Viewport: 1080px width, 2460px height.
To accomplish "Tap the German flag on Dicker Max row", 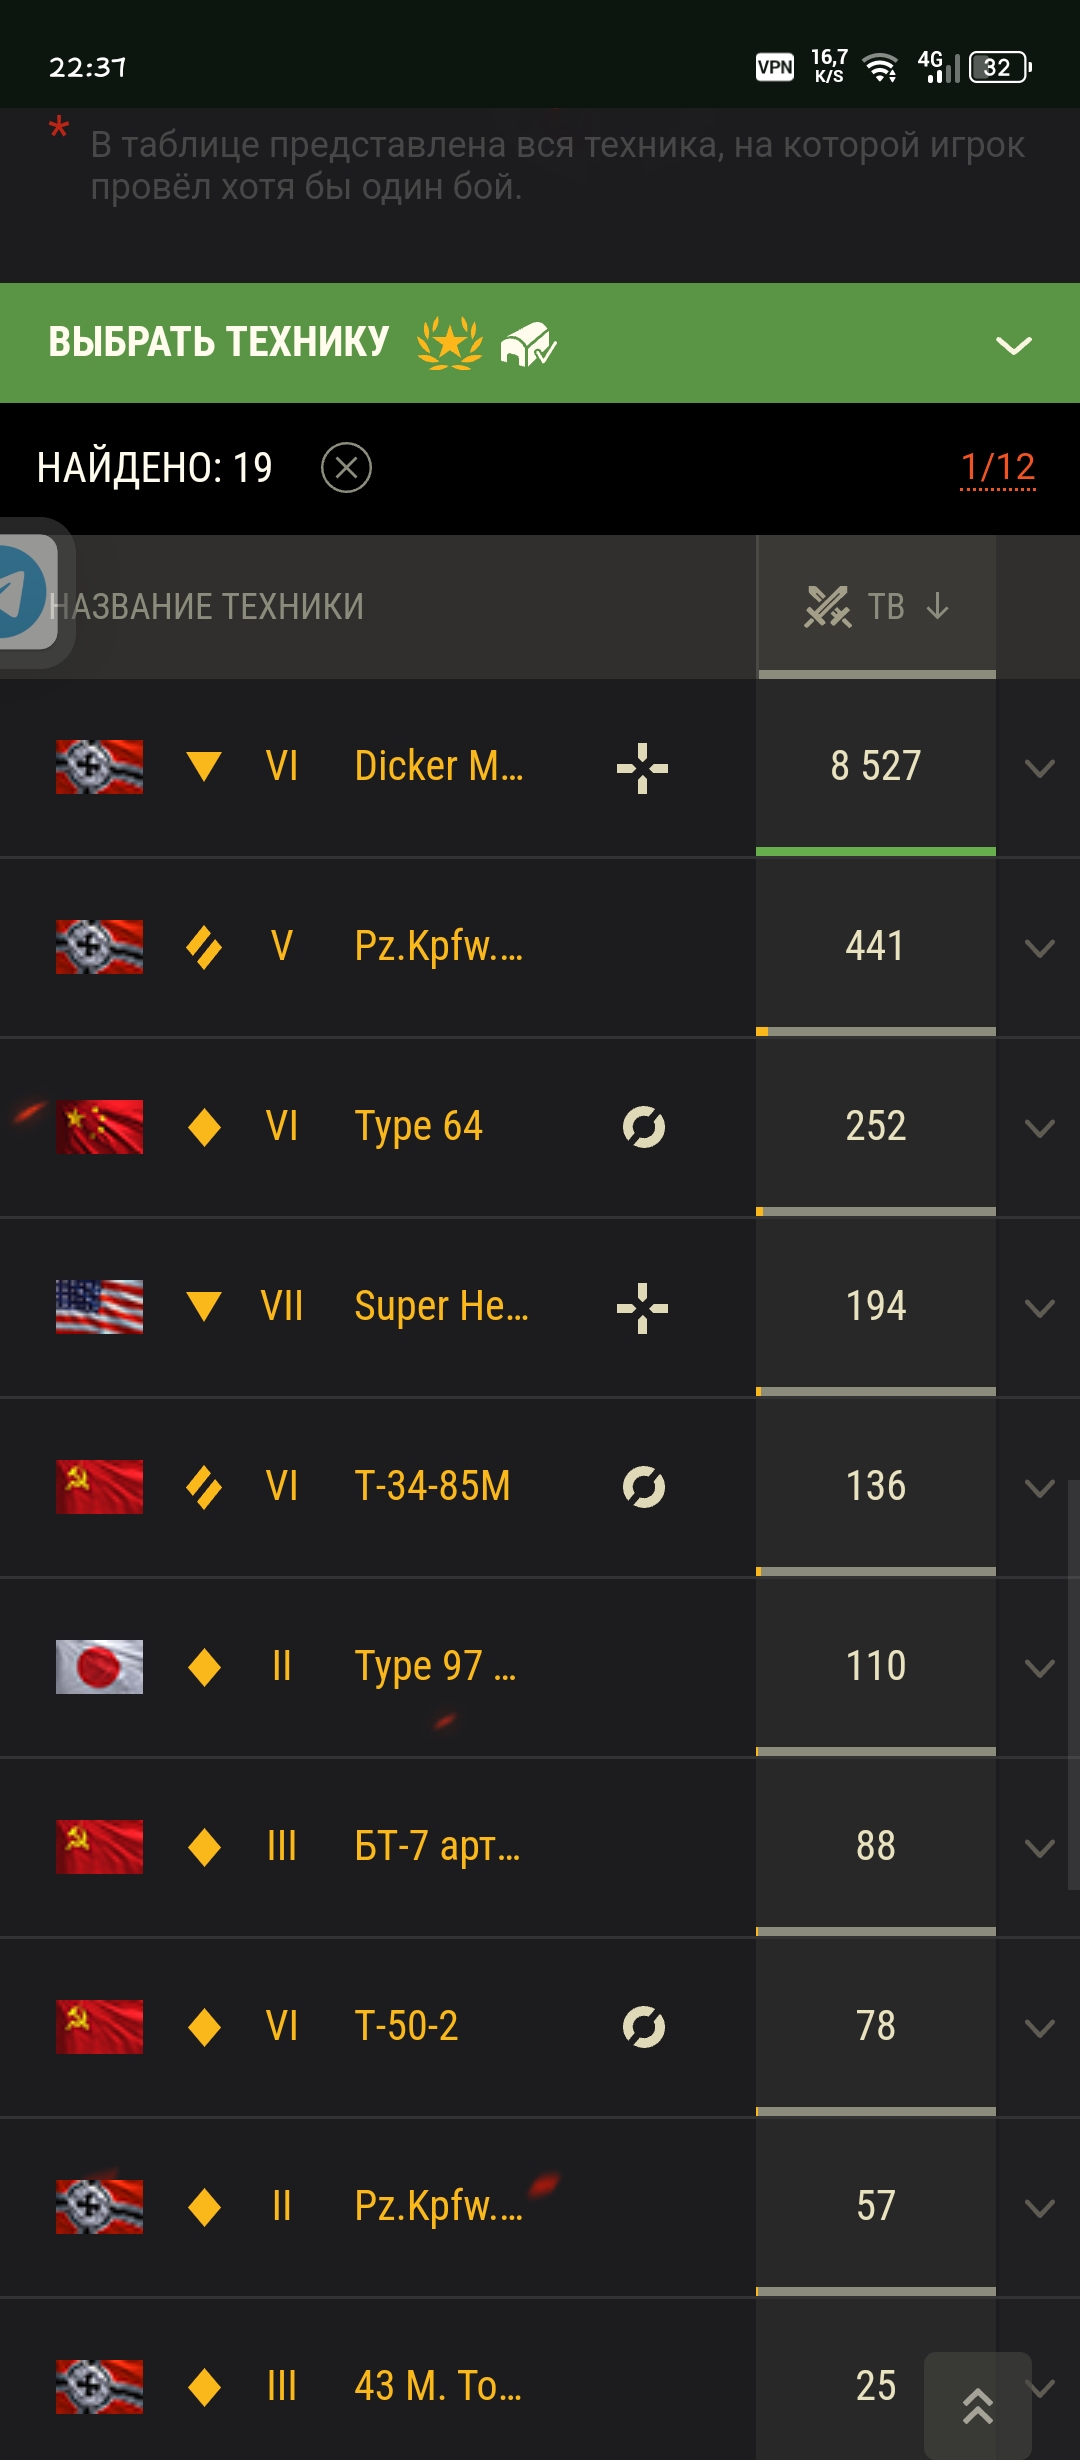I will click(99, 767).
